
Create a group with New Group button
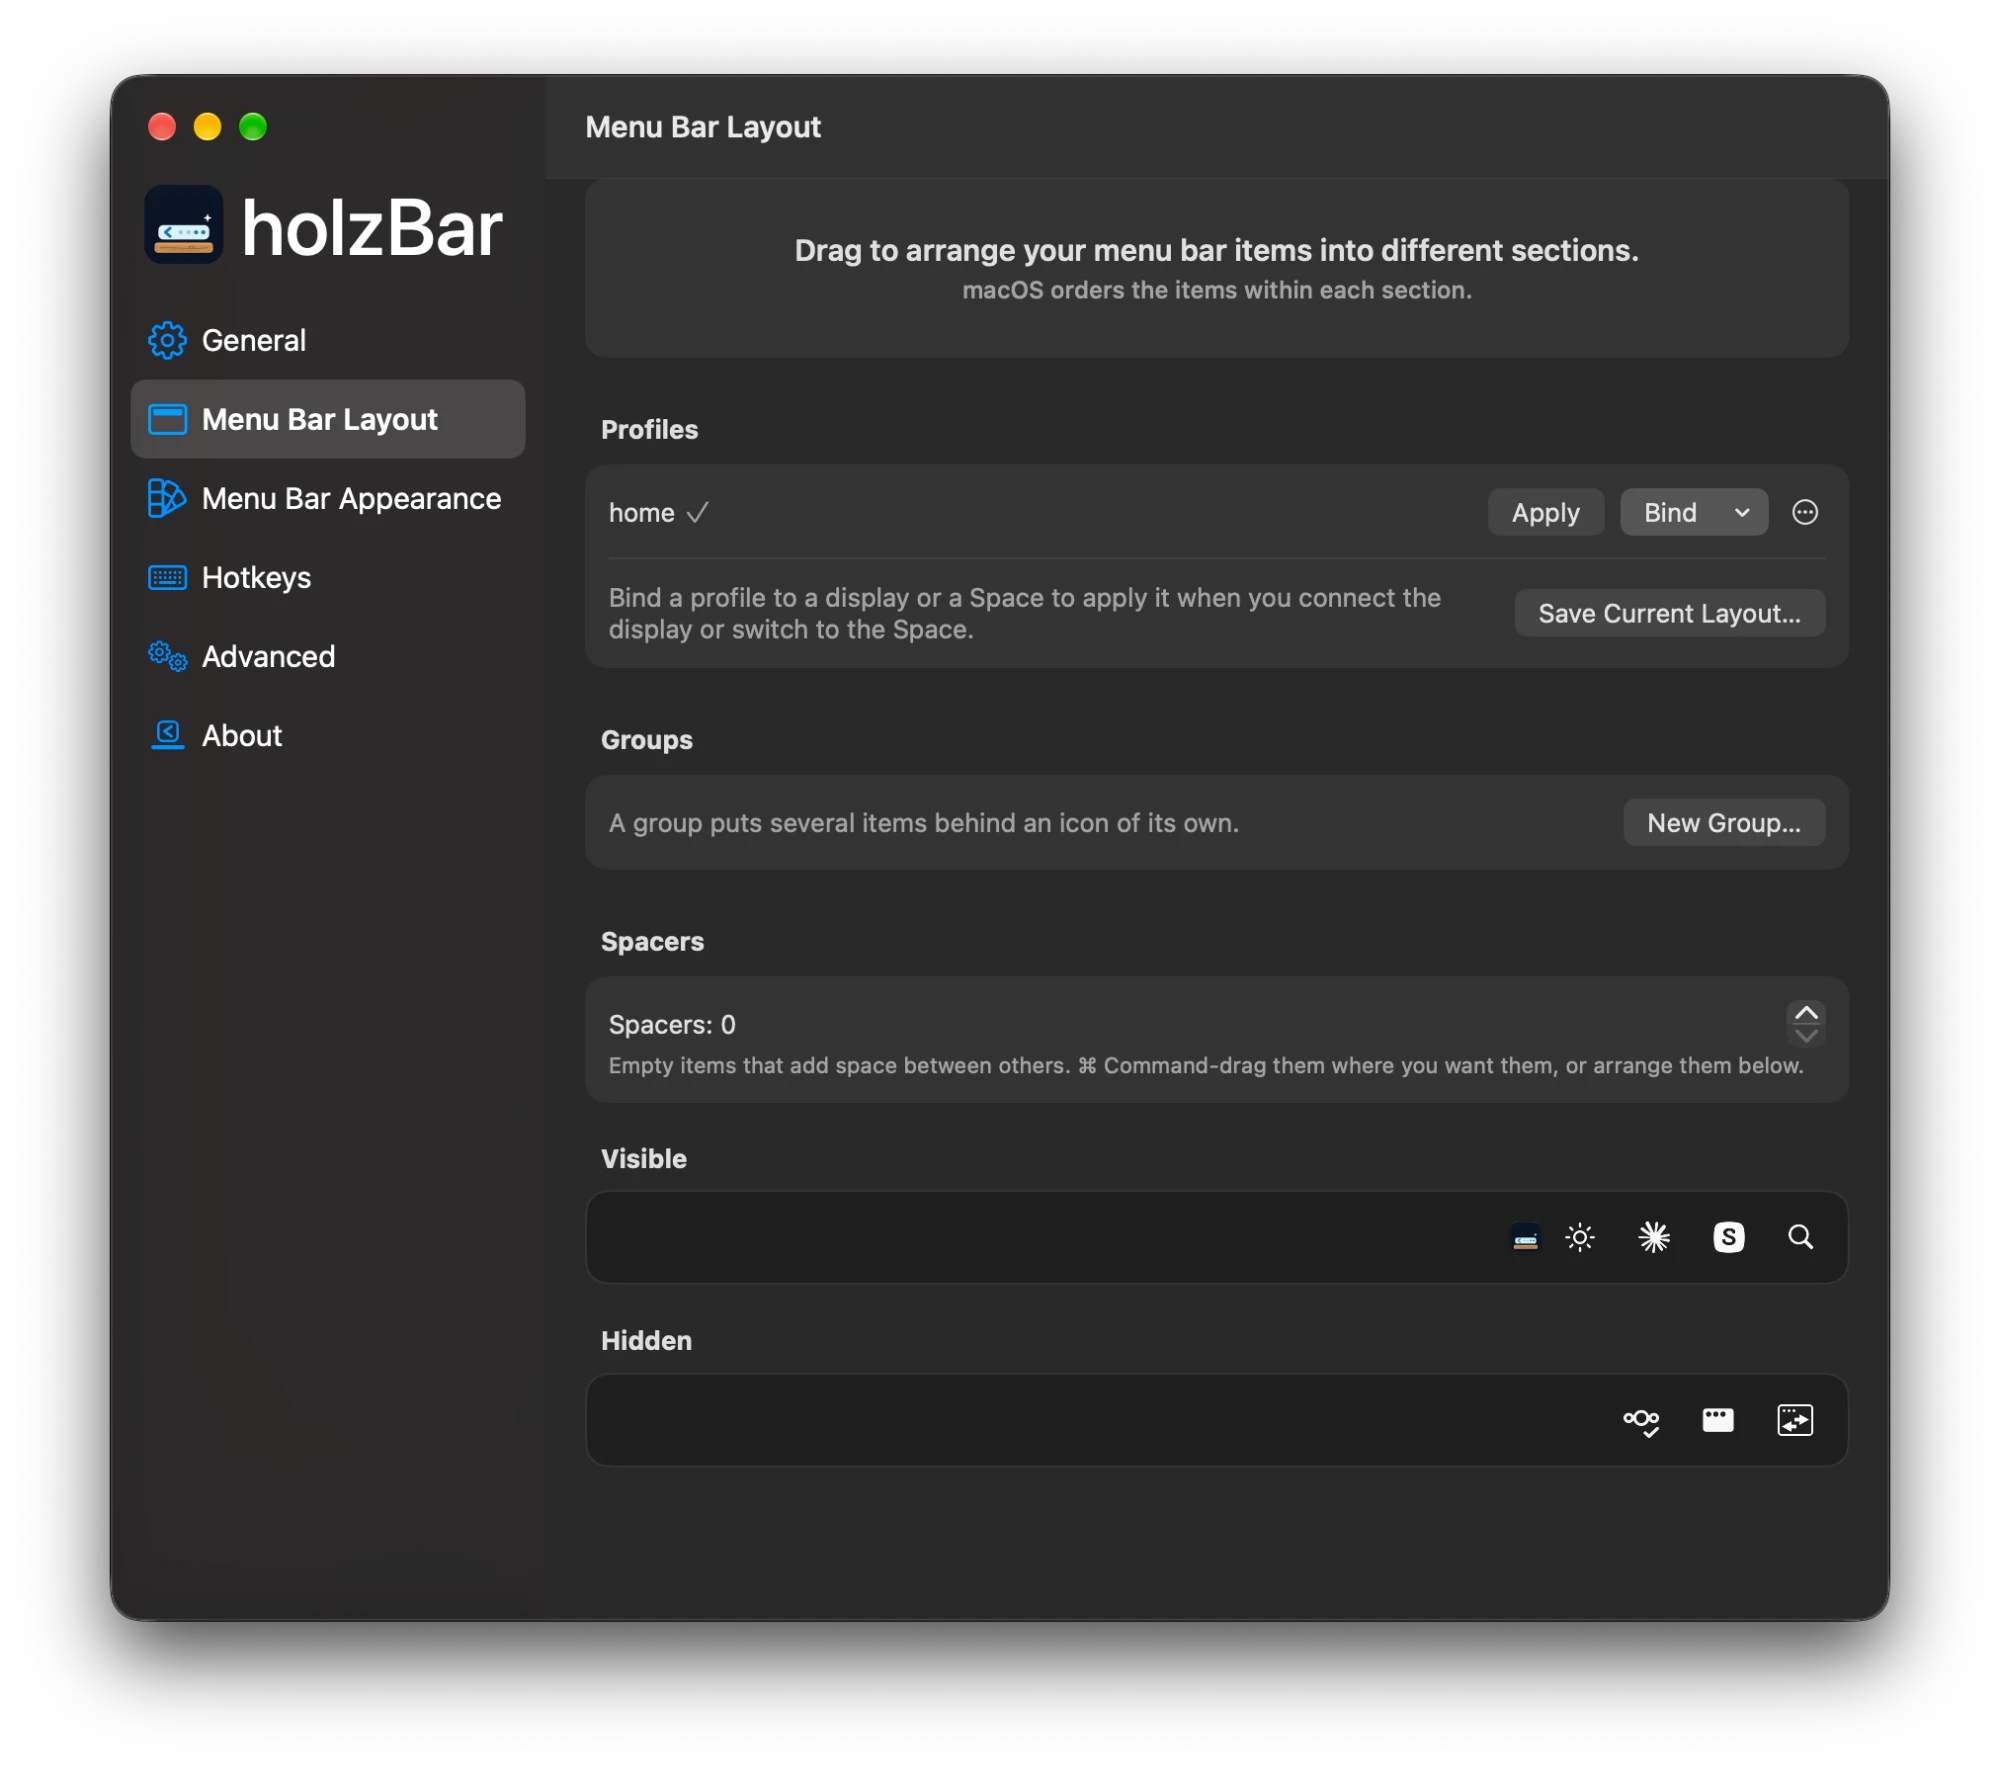[1723, 822]
